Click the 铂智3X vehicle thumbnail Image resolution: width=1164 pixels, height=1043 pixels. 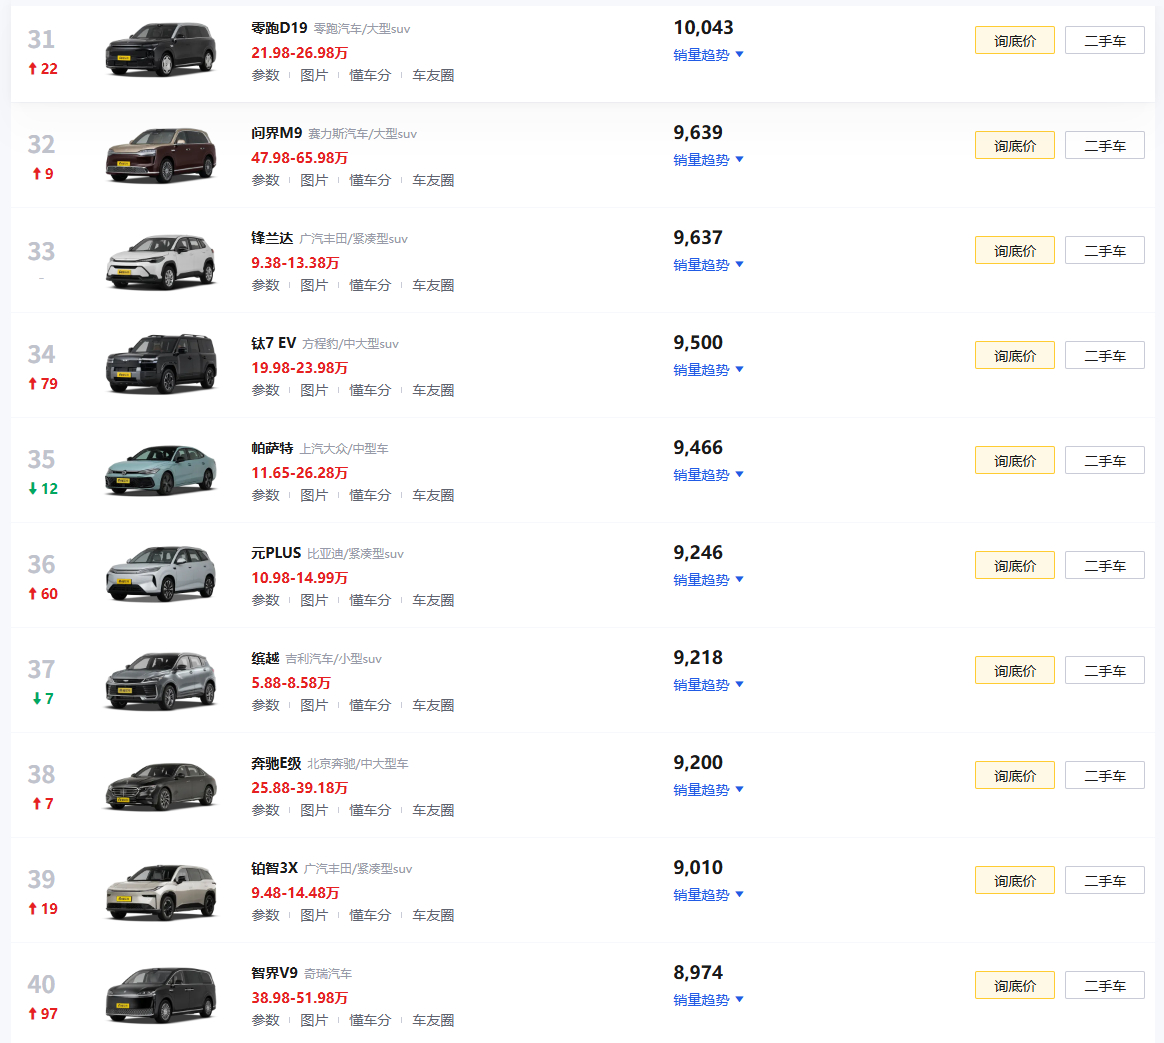click(160, 889)
